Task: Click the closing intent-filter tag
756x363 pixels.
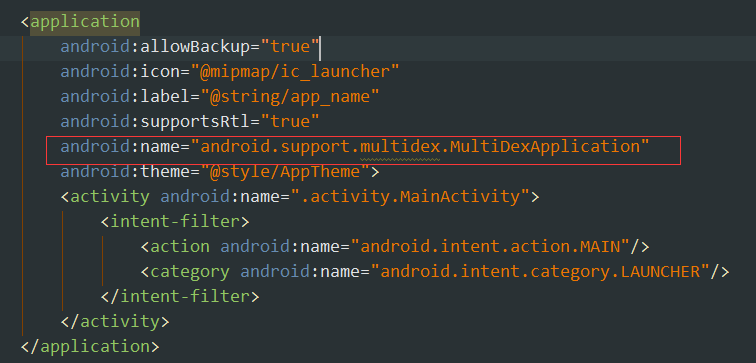Action: click(180, 296)
